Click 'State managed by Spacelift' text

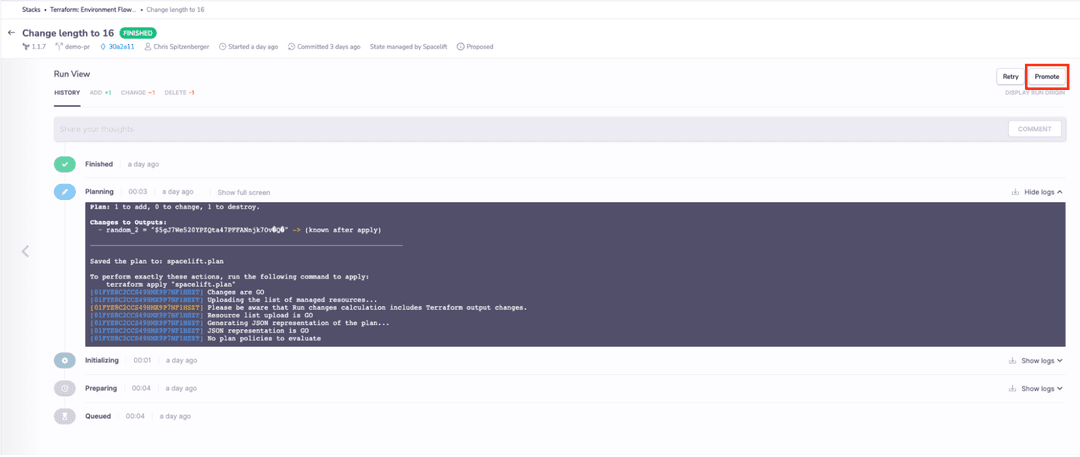[409, 47]
